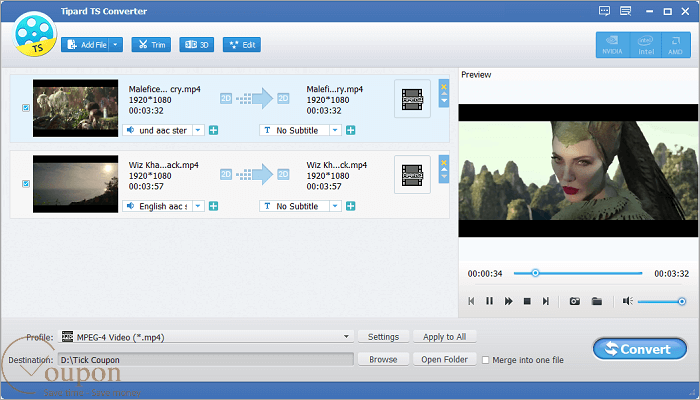Open the feedback chat icon in title bar
Viewport: 700px width, 400px height.
[604, 11]
